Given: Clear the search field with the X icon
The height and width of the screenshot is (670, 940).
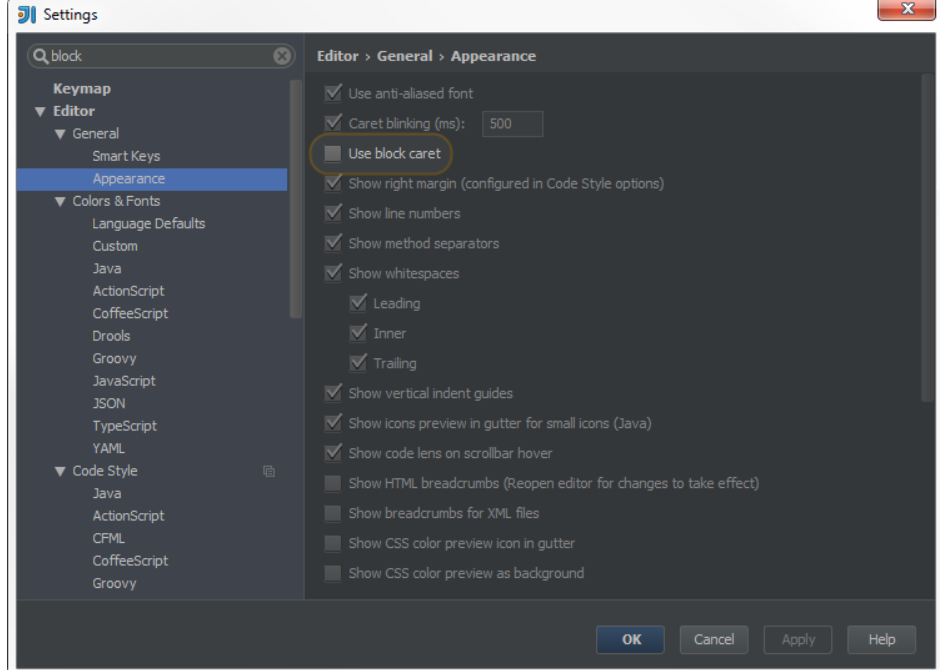Looking at the screenshot, I should (x=282, y=57).
